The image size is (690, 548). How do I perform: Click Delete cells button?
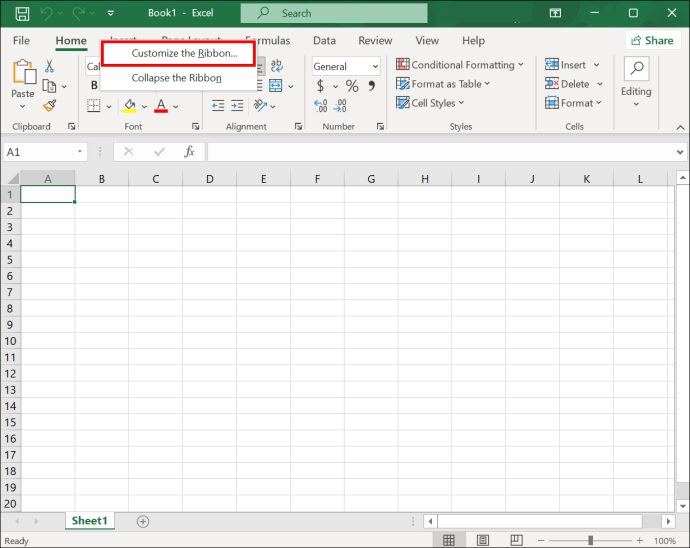568,84
